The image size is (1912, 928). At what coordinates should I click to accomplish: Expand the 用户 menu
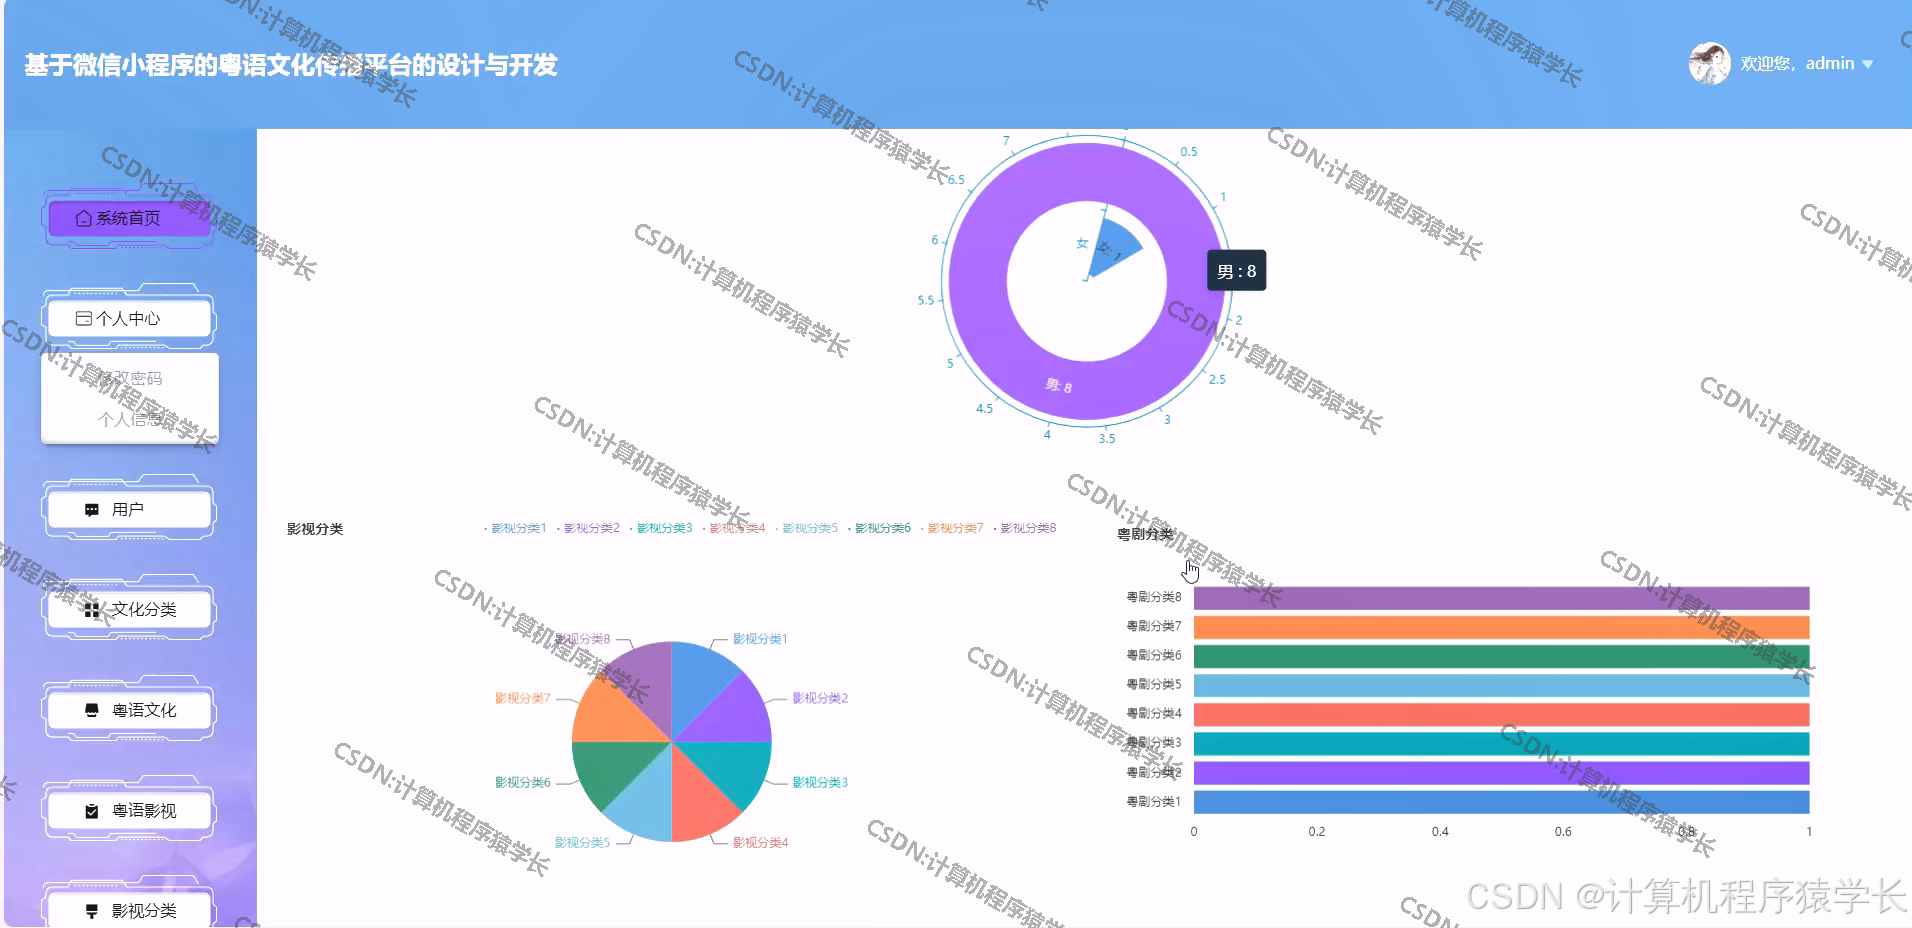tap(128, 510)
